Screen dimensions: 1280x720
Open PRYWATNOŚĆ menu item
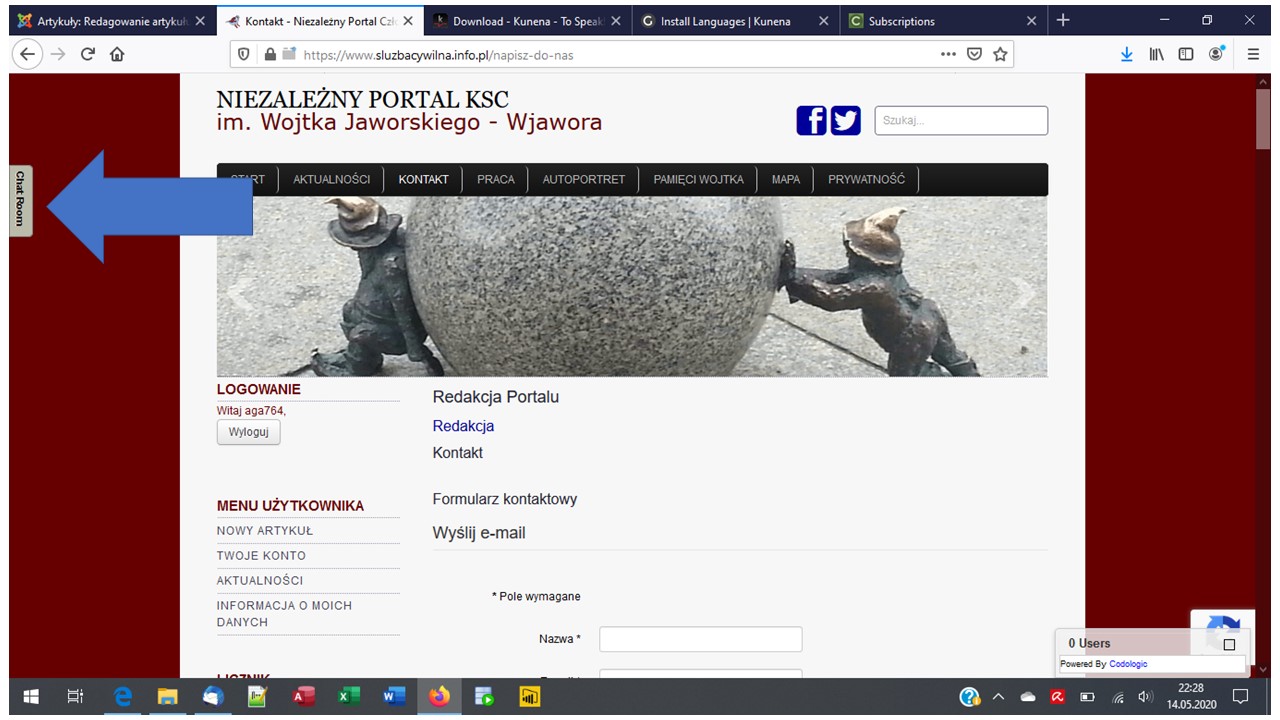click(867, 180)
